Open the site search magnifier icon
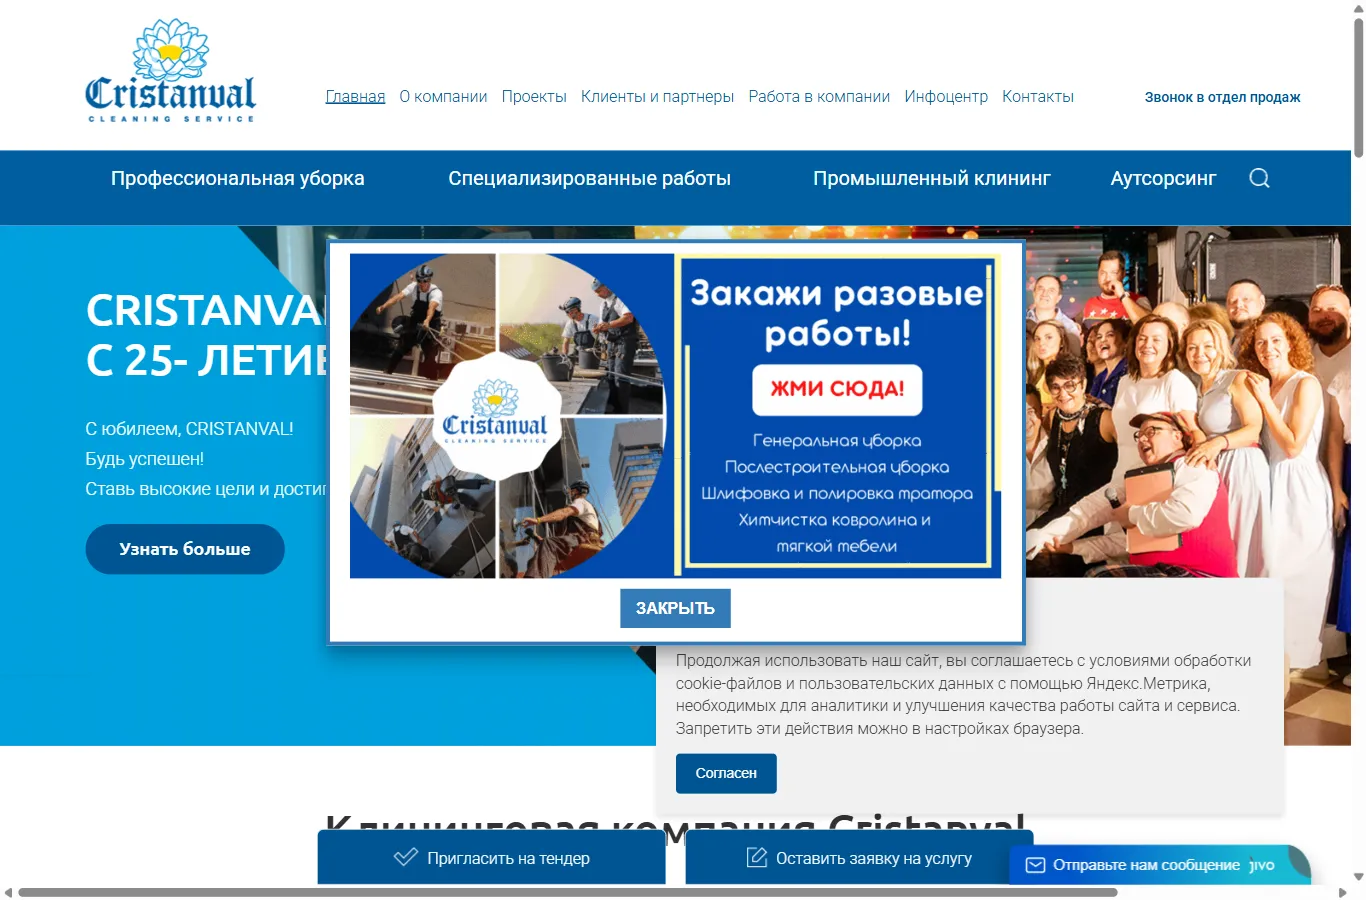Image resolution: width=1366 pixels, height=900 pixels. point(1259,178)
